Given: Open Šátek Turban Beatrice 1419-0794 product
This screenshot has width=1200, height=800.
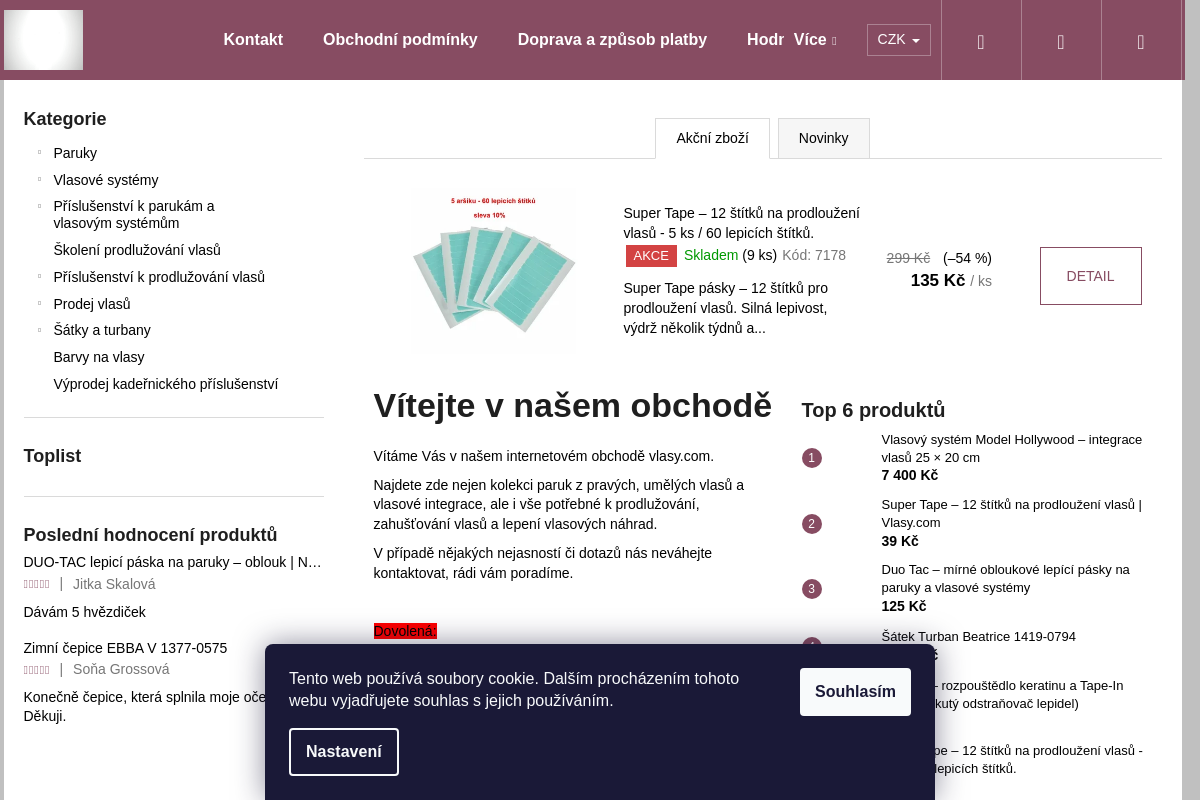Looking at the screenshot, I should 978,636.
